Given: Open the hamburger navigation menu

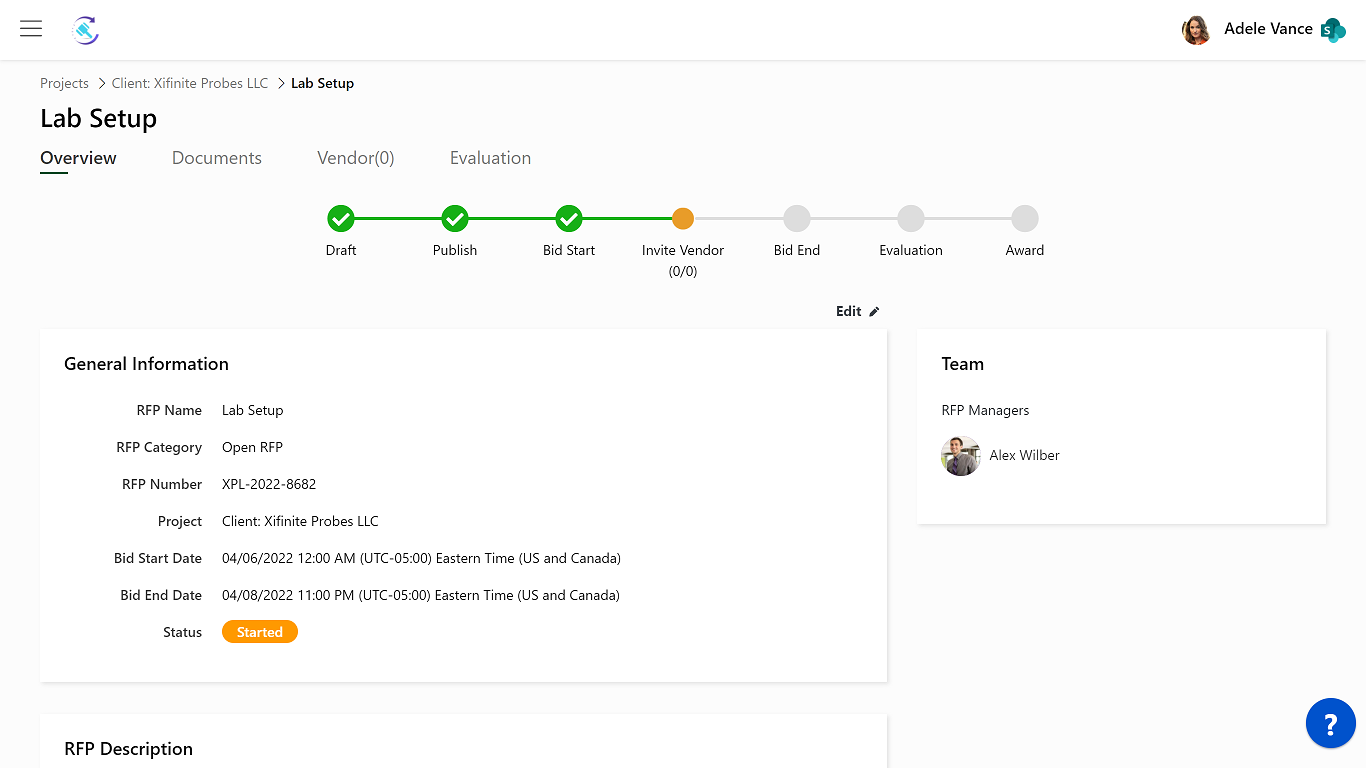Looking at the screenshot, I should click(31, 29).
